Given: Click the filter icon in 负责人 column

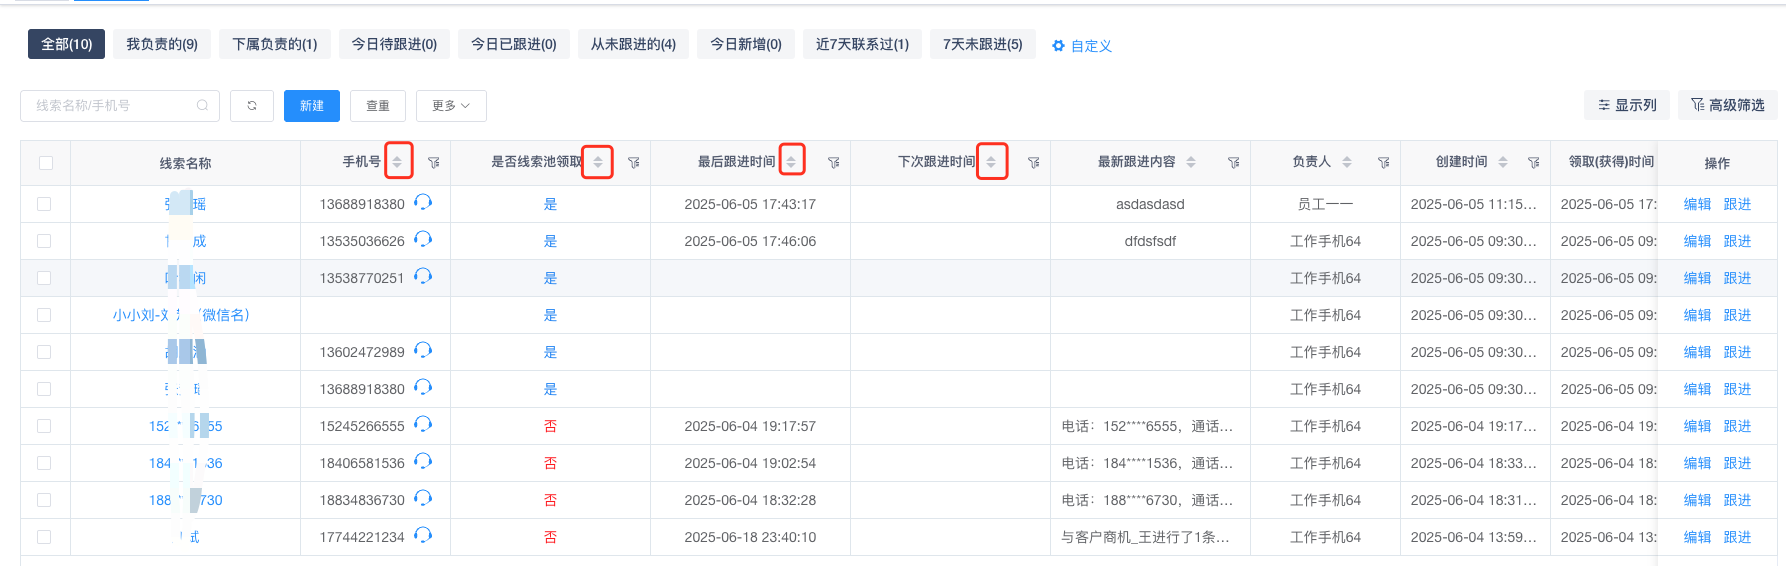Looking at the screenshot, I should point(1384,162).
